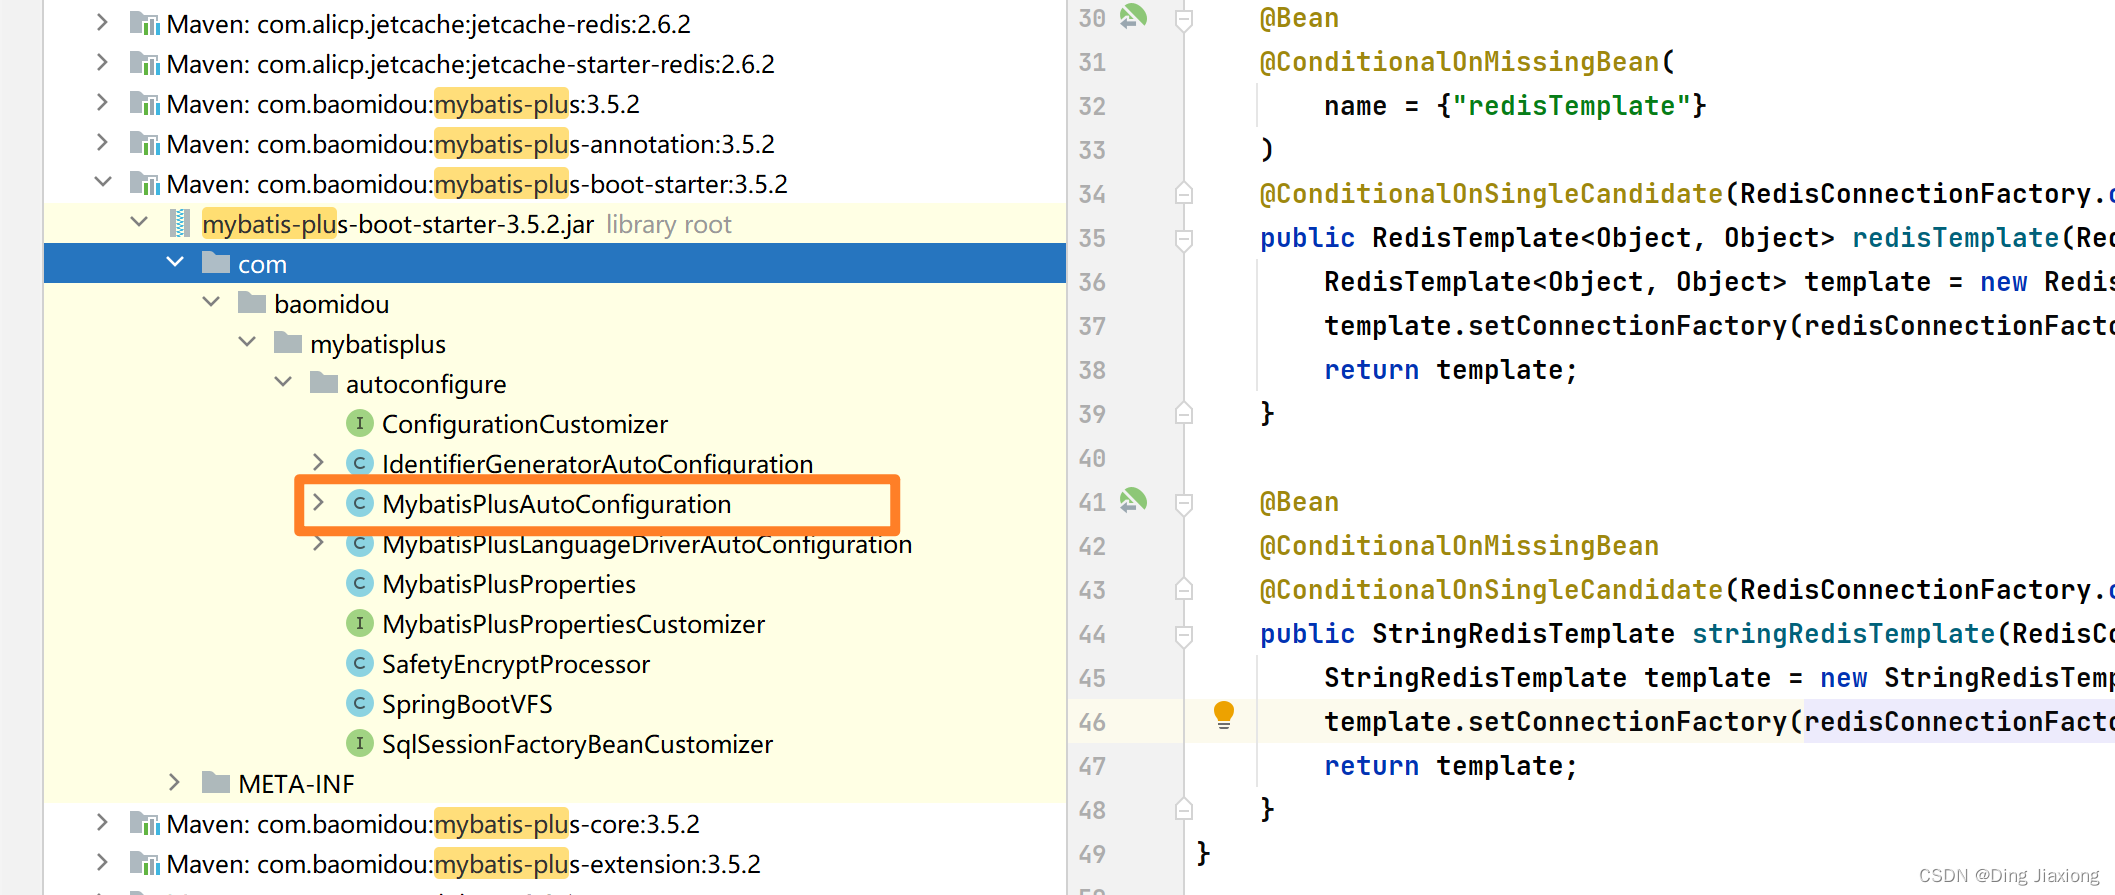Image resolution: width=2115 pixels, height=895 pixels.
Task: Expand the META-INF folder
Action: pyautogui.click(x=174, y=782)
